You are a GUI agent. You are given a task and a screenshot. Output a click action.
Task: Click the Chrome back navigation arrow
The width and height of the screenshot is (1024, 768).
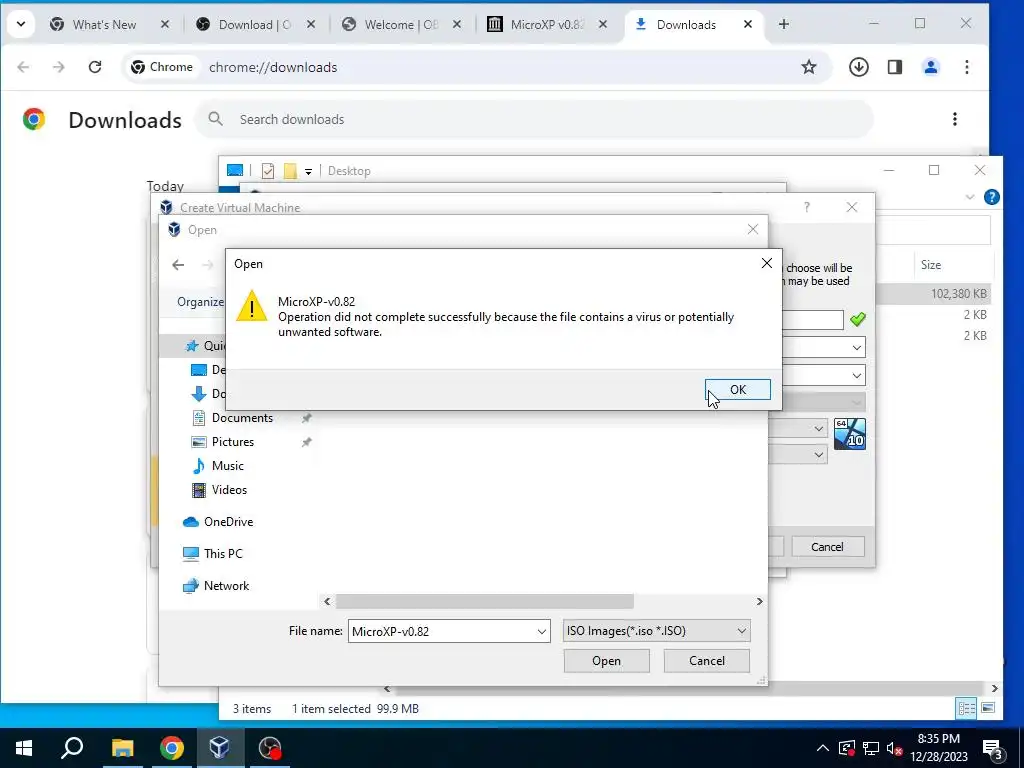[23, 67]
